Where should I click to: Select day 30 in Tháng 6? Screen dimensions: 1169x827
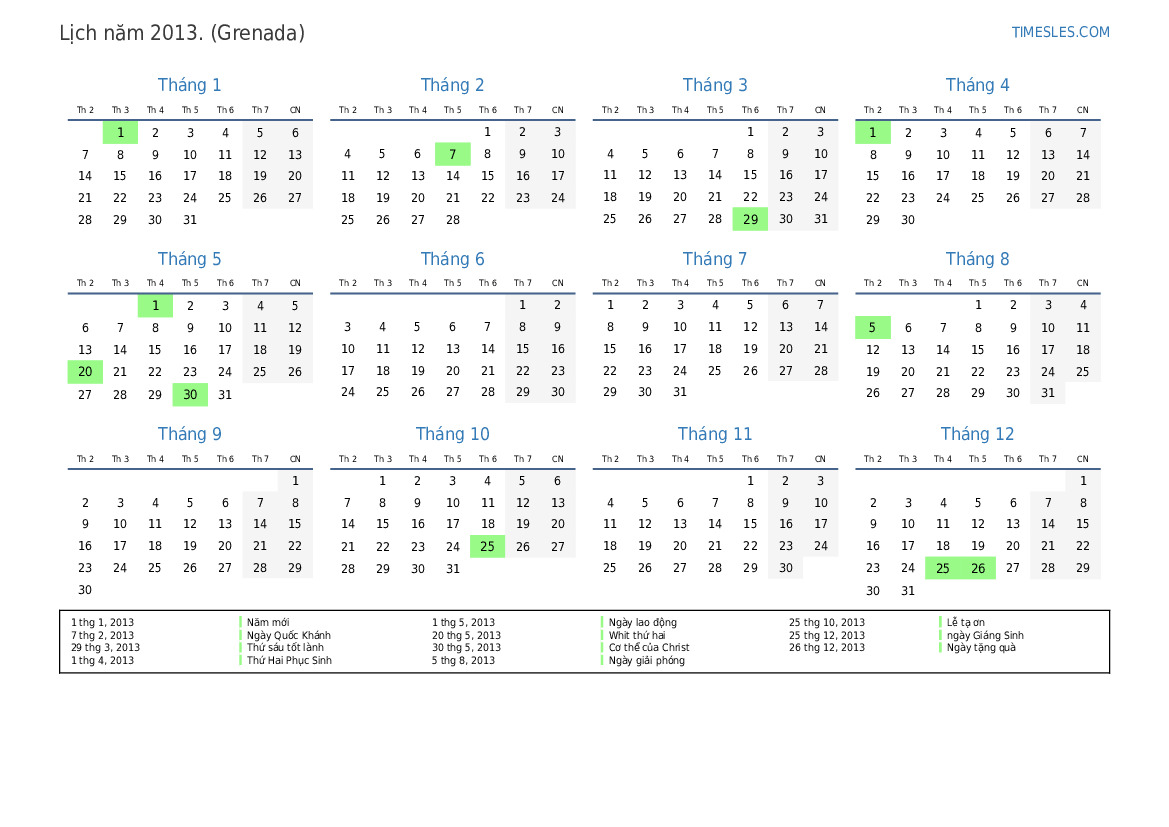click(558, 392)
